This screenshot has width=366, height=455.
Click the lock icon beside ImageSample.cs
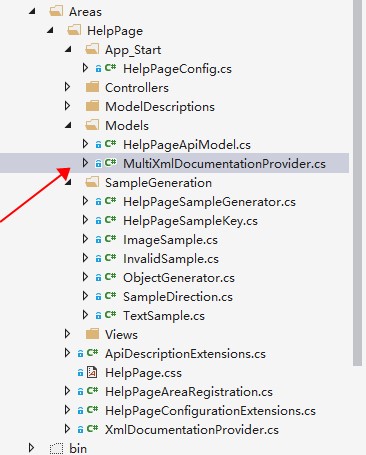[98, 240]
